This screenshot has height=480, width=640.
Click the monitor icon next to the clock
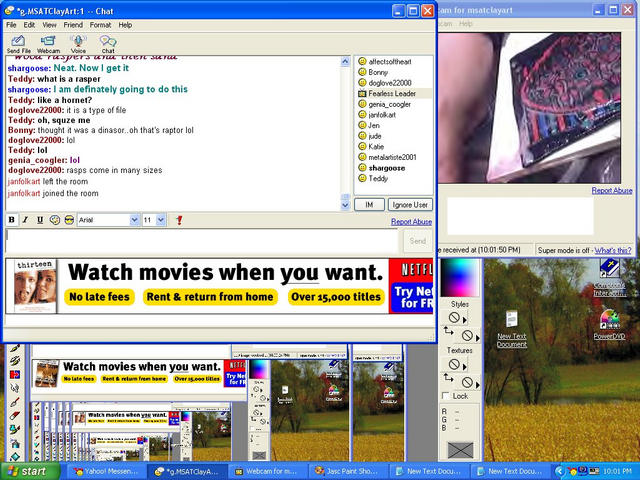coord(594,471)
